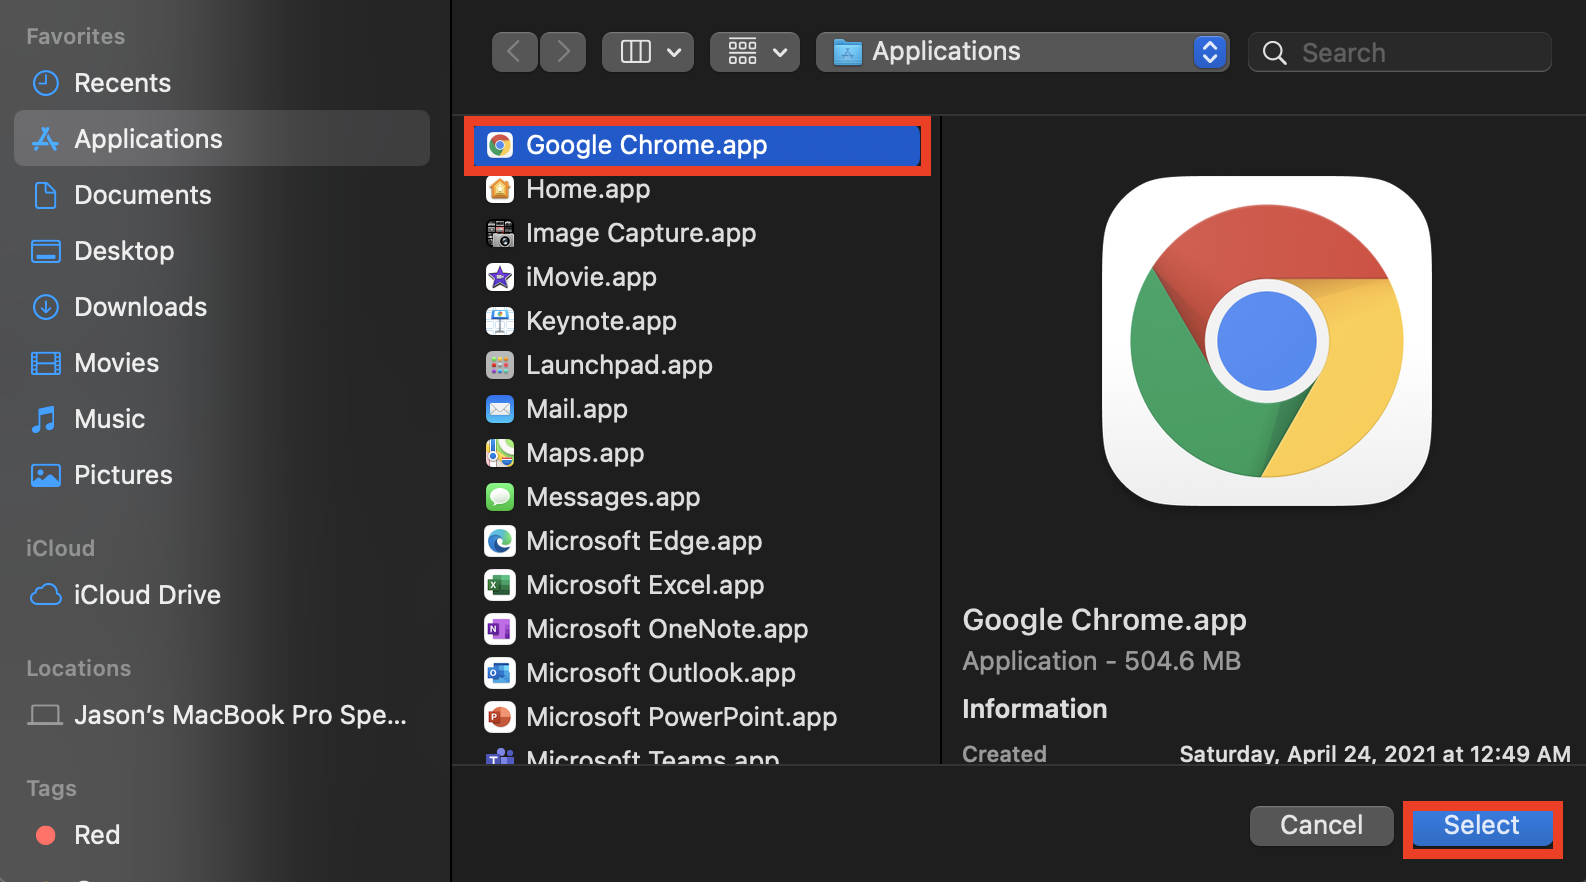Screen dimensions: 1586x882
Task: Click the iMovie star icon
Action: click(500, 277)
